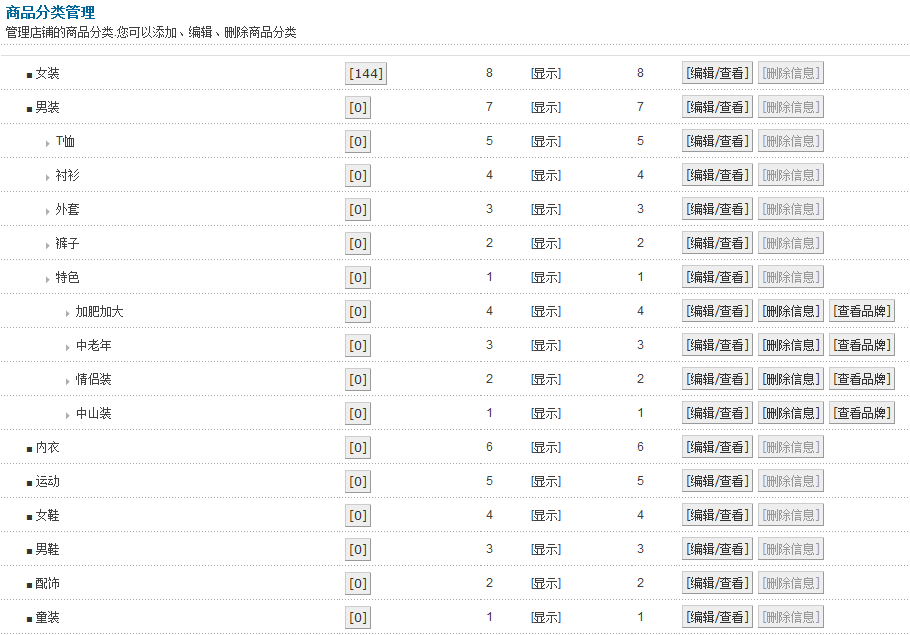The width and height of the screenshot is (910, 635).
Task: Expand the 加肥加大 subcategory arrow
Action: [x=67, y=313]
